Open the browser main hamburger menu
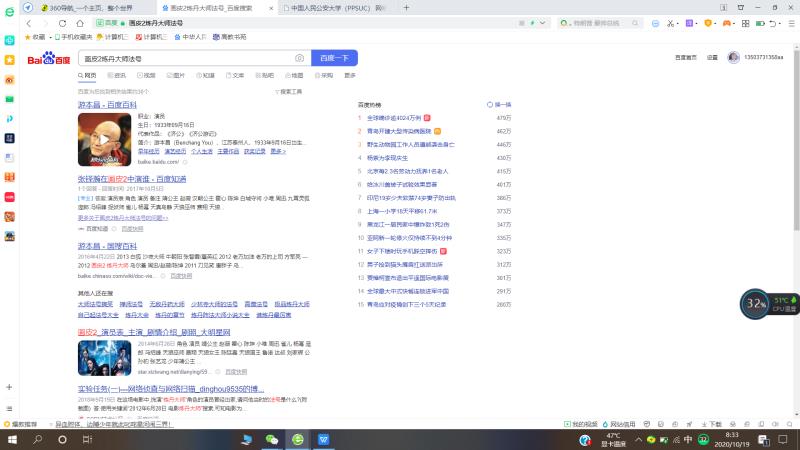The width and height of the screenshot is (800, 450). [x=791, y=23]
